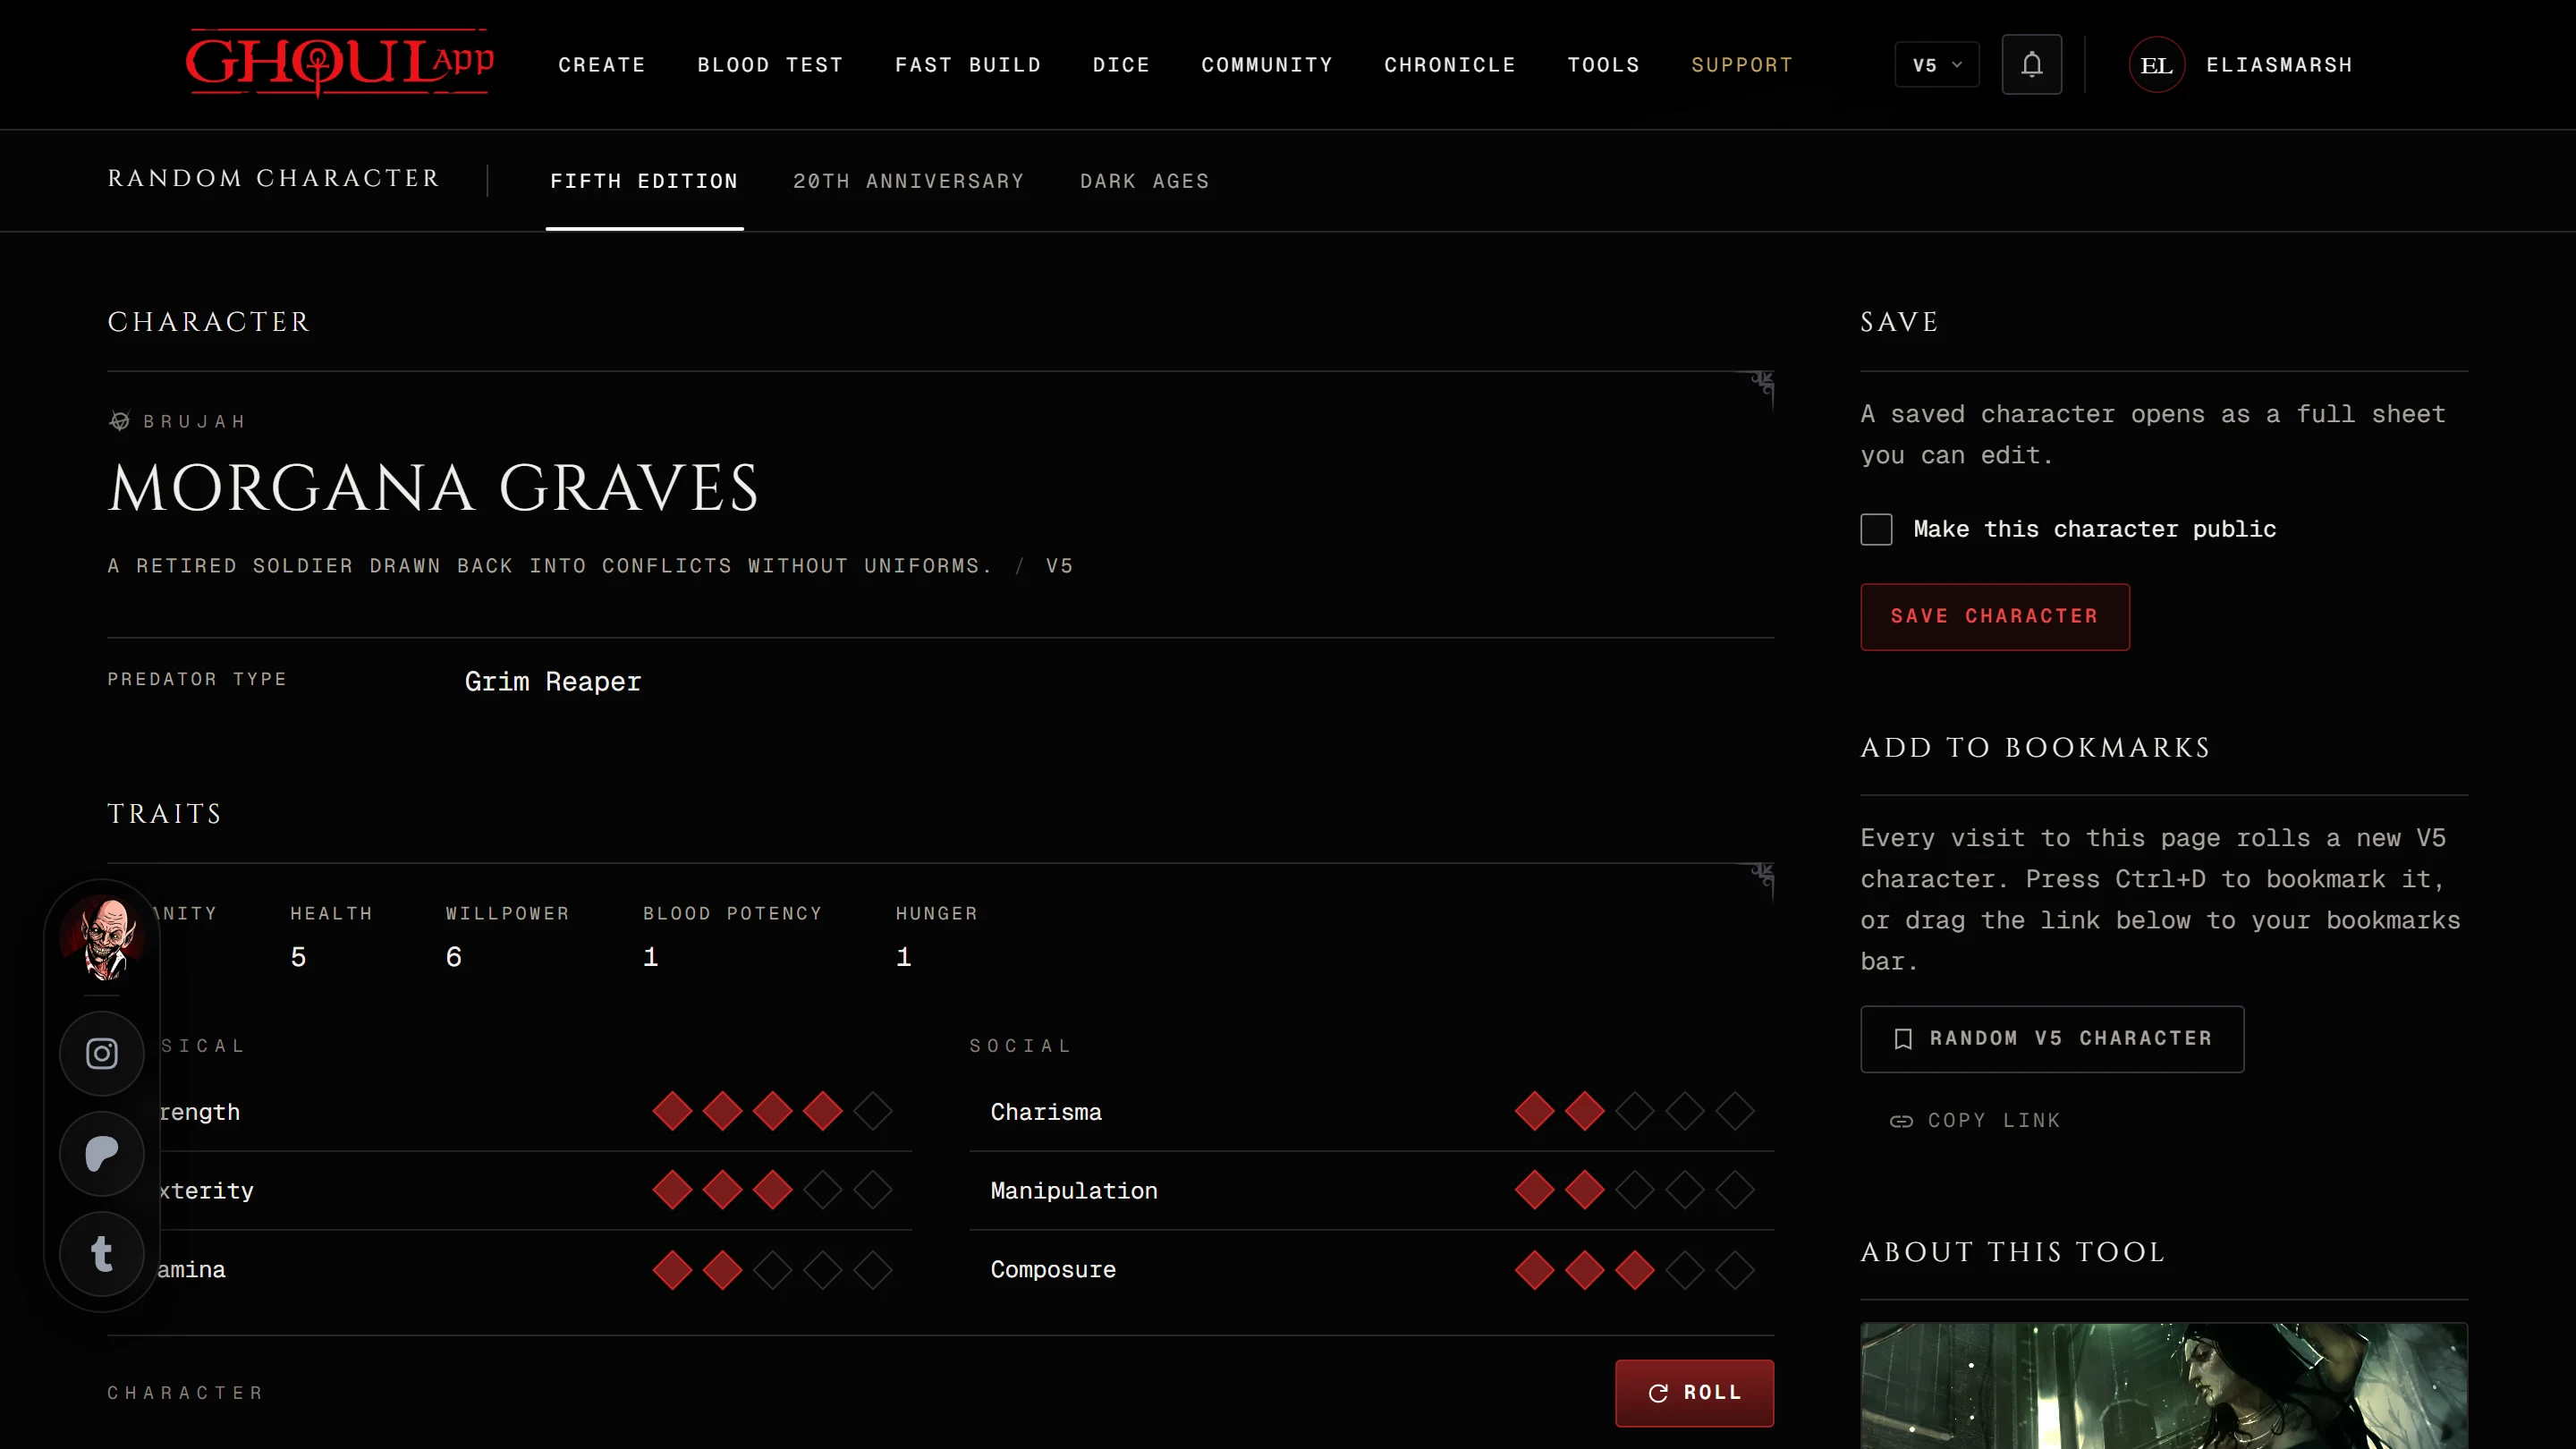Click the EL user avatar circle
The image size is (2576, 1449).
pyautogui.click(x=2156, y=65)
